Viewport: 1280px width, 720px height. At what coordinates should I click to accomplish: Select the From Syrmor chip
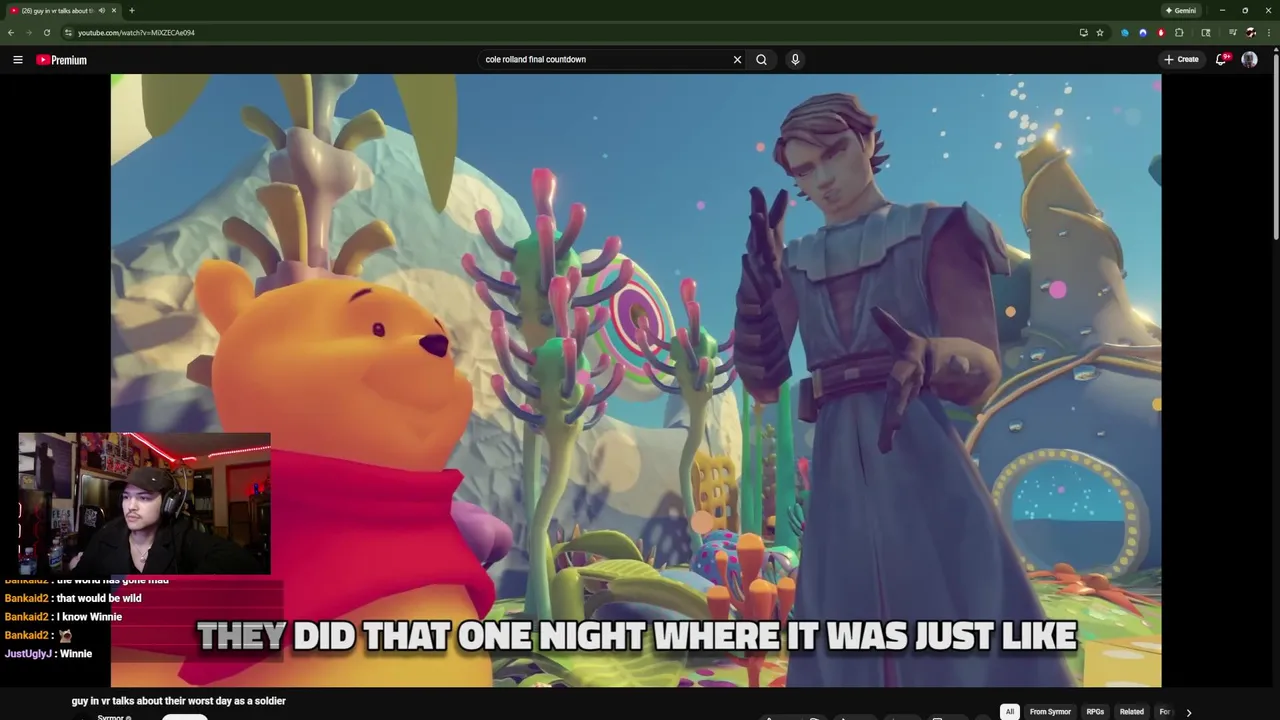pos(1050,712)
